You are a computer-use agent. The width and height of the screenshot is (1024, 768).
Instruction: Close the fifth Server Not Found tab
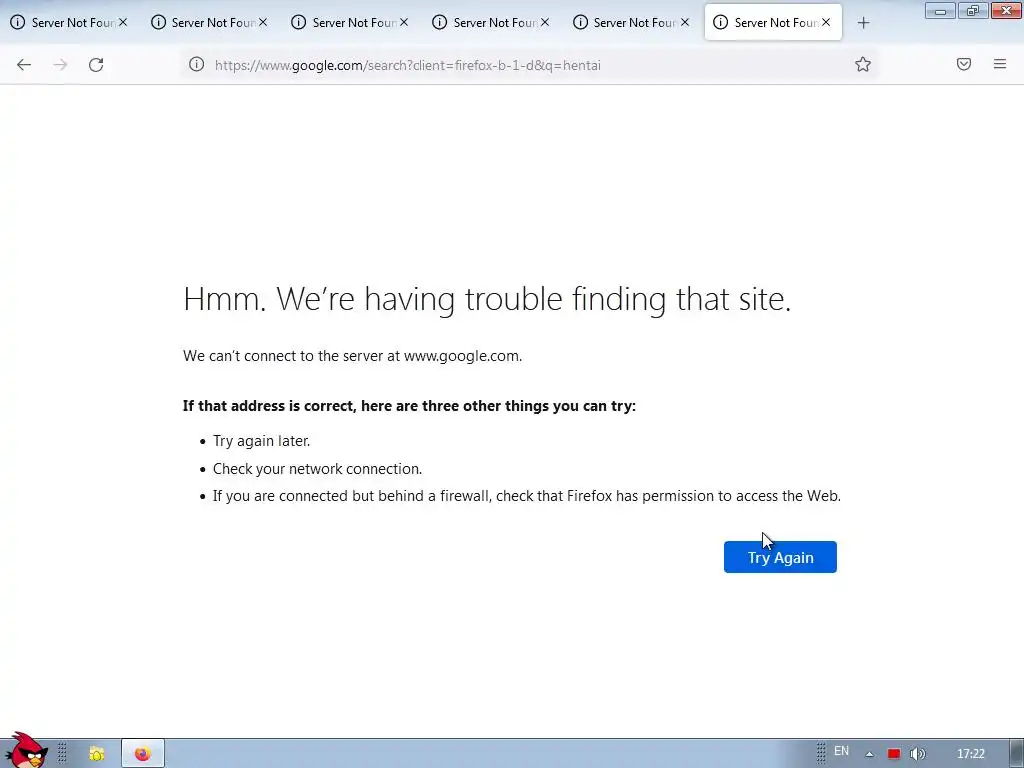684,22
